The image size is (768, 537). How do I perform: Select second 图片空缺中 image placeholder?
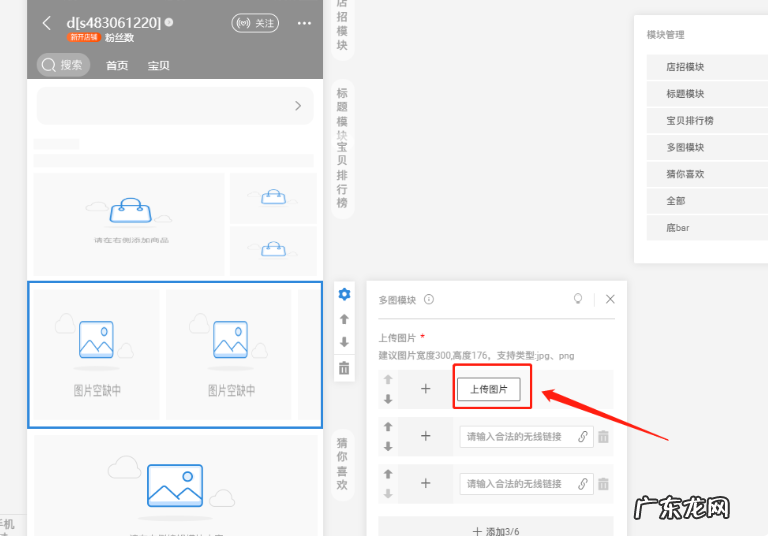pos(229,354)
